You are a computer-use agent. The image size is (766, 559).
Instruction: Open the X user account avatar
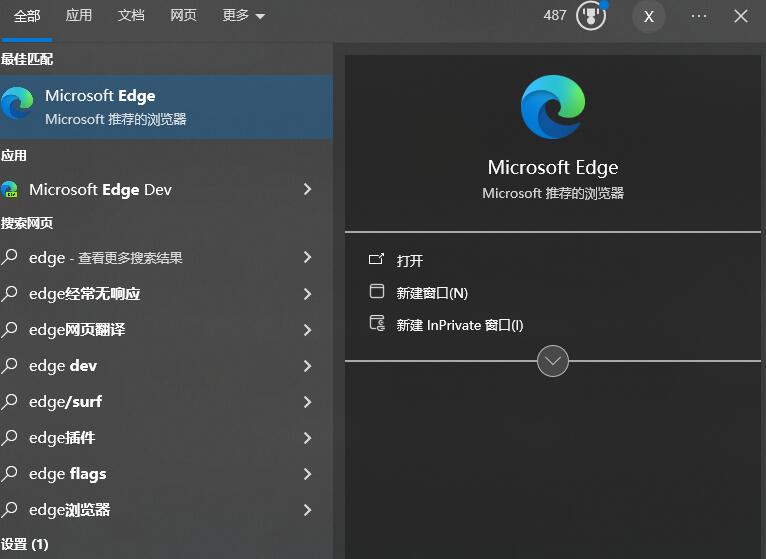coord(649,17)
